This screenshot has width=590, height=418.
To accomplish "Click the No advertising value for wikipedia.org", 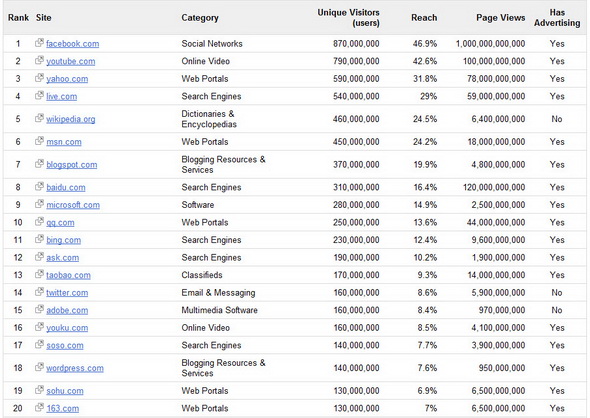I will coord(557,119).
